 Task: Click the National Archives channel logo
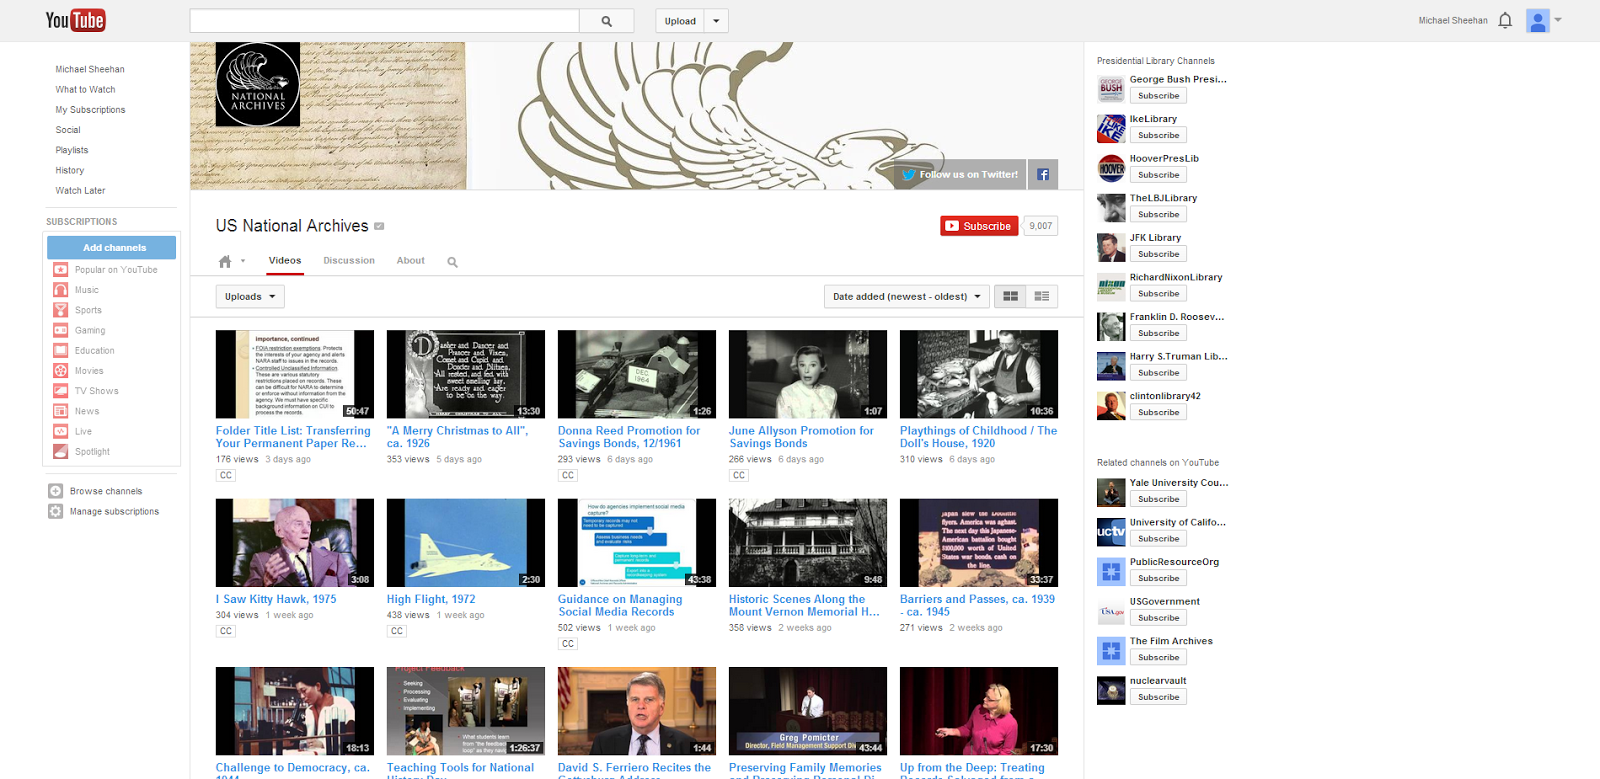[258, 84]
